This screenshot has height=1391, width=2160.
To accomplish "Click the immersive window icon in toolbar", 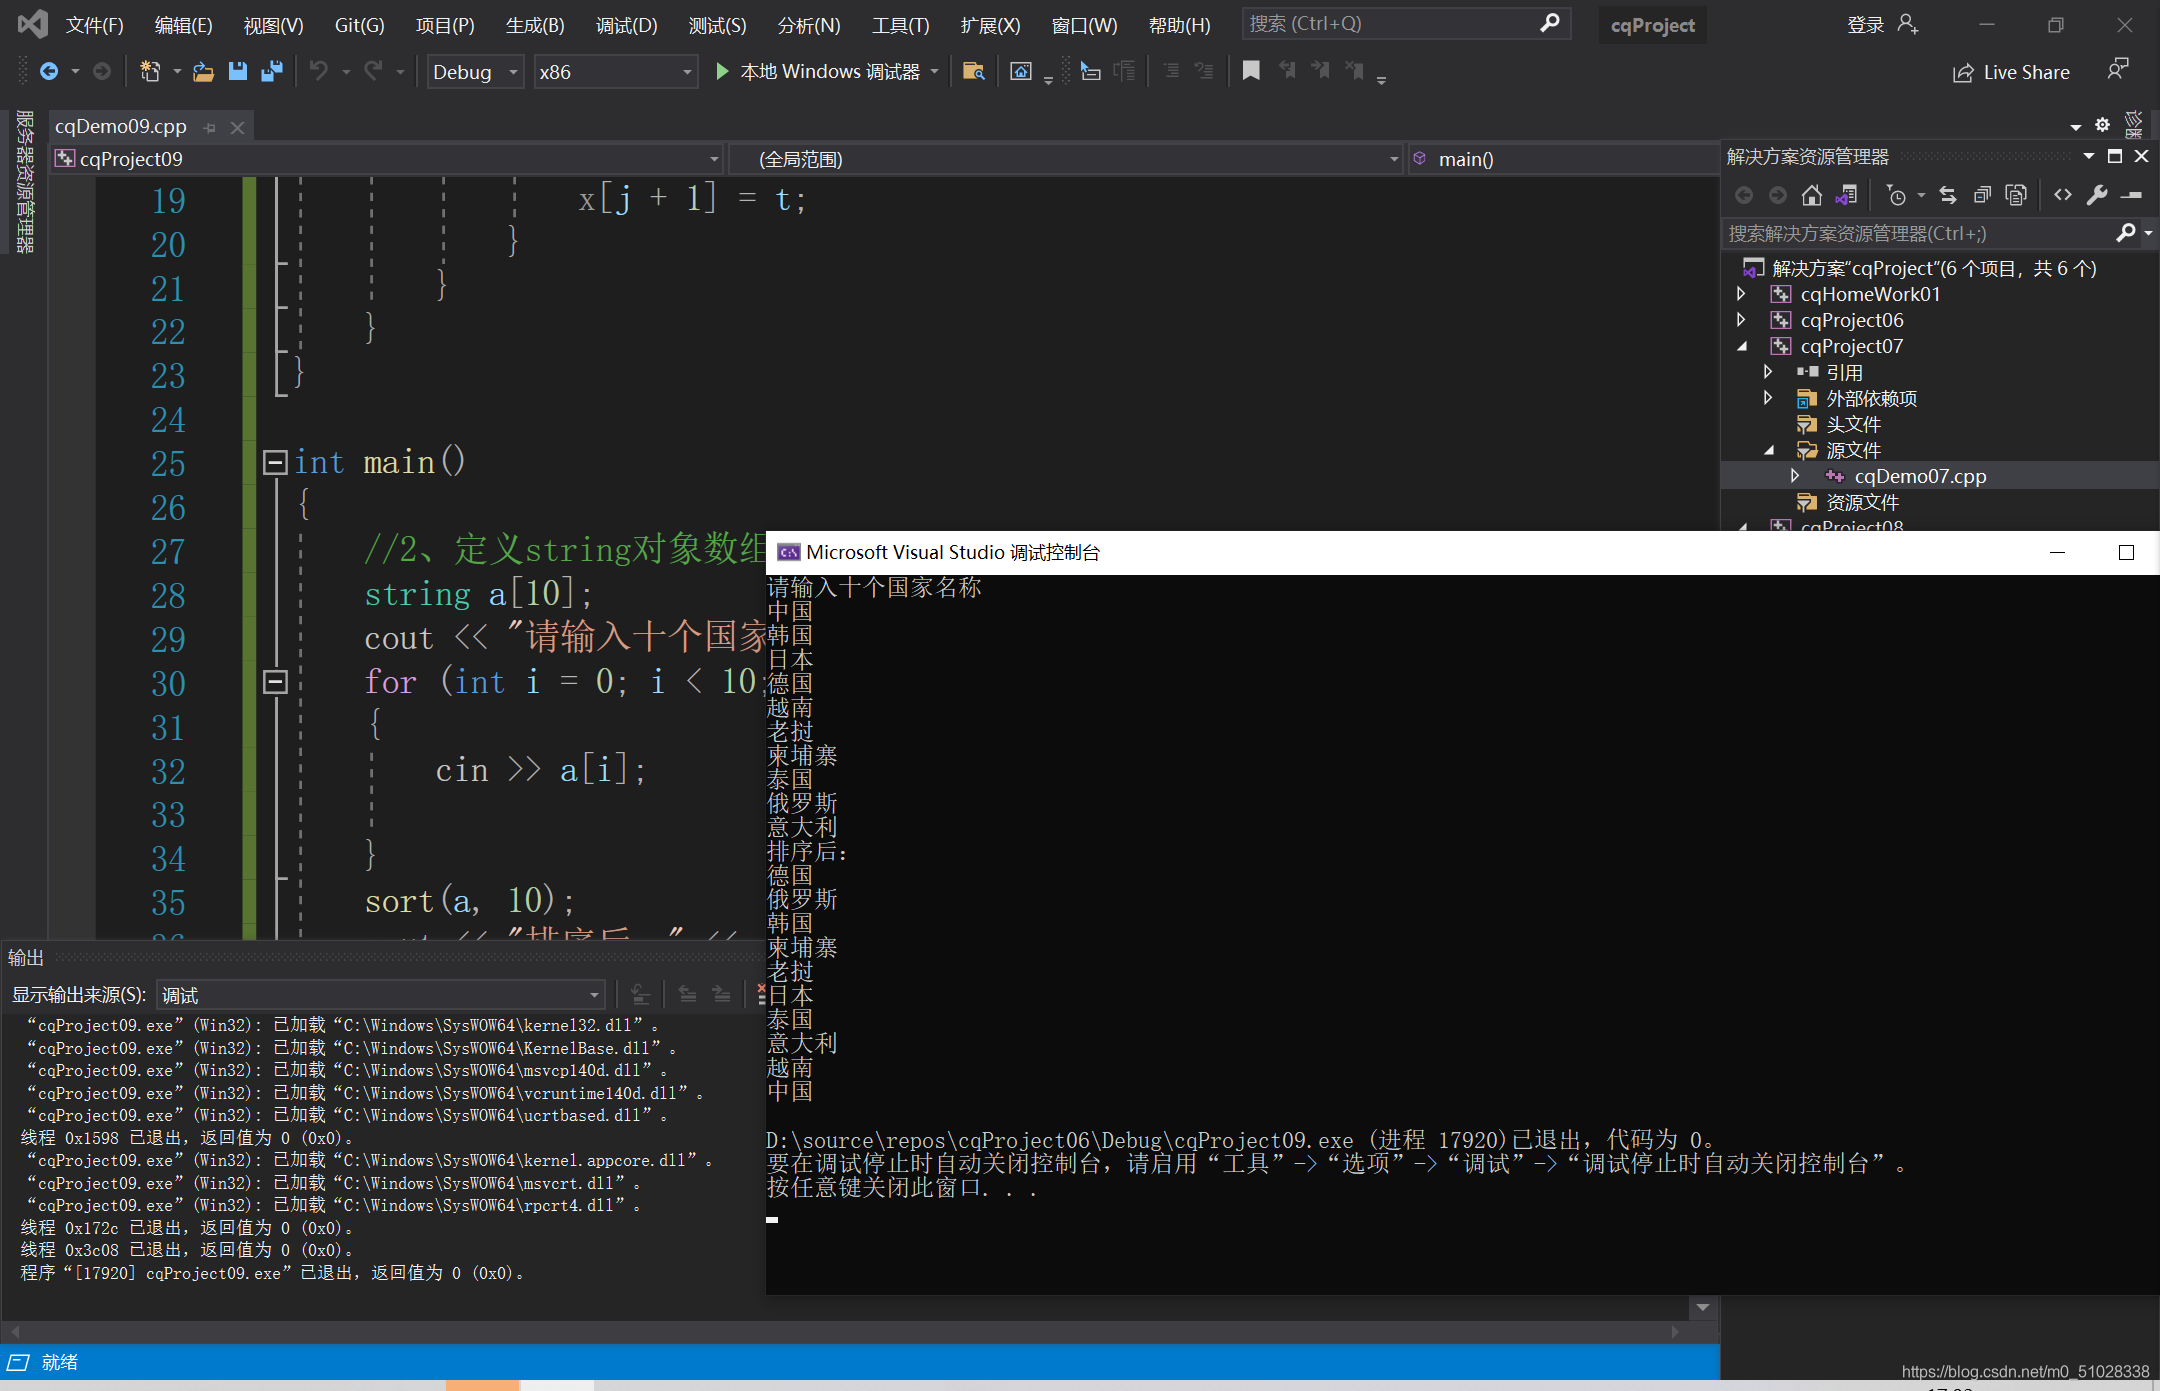I will [1020, 71].
